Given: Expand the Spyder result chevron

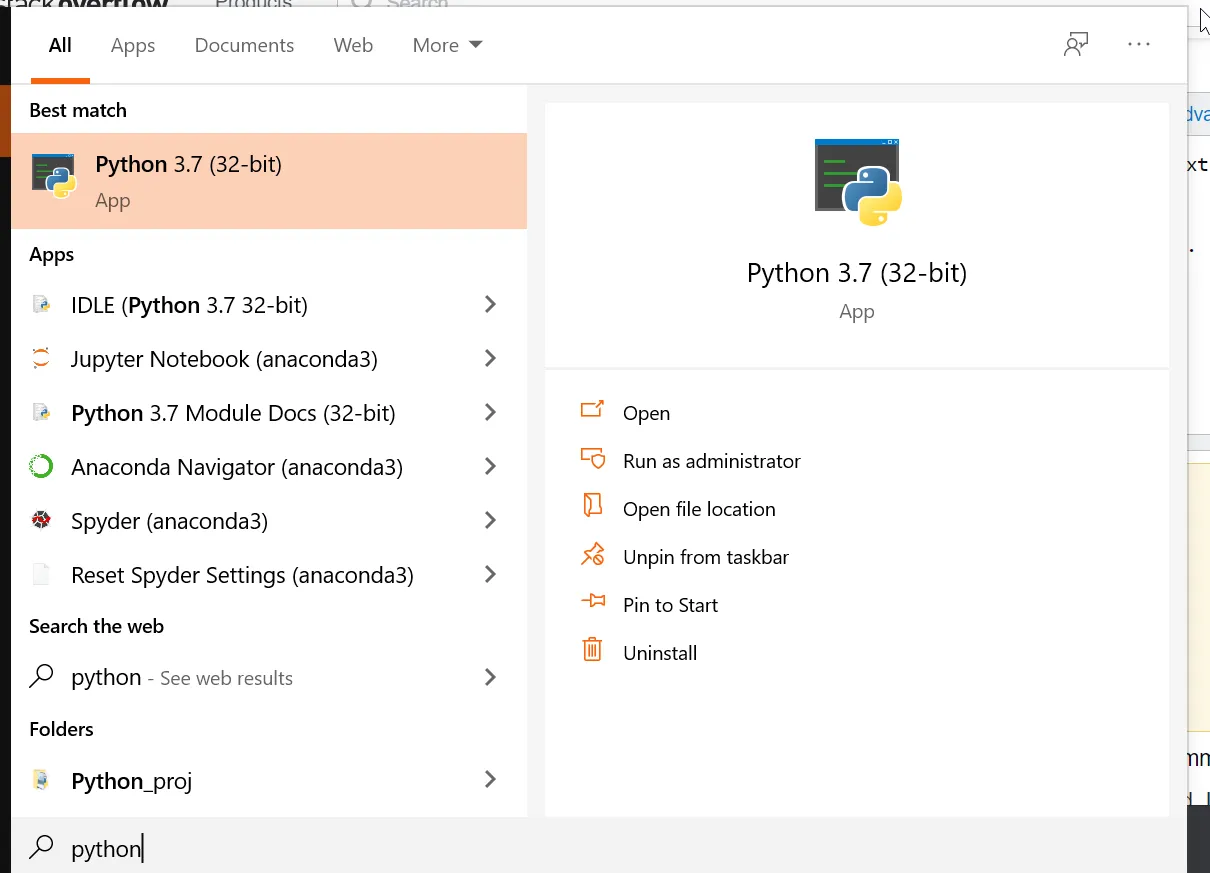Looking at the screenshot, I should point(490,520).
